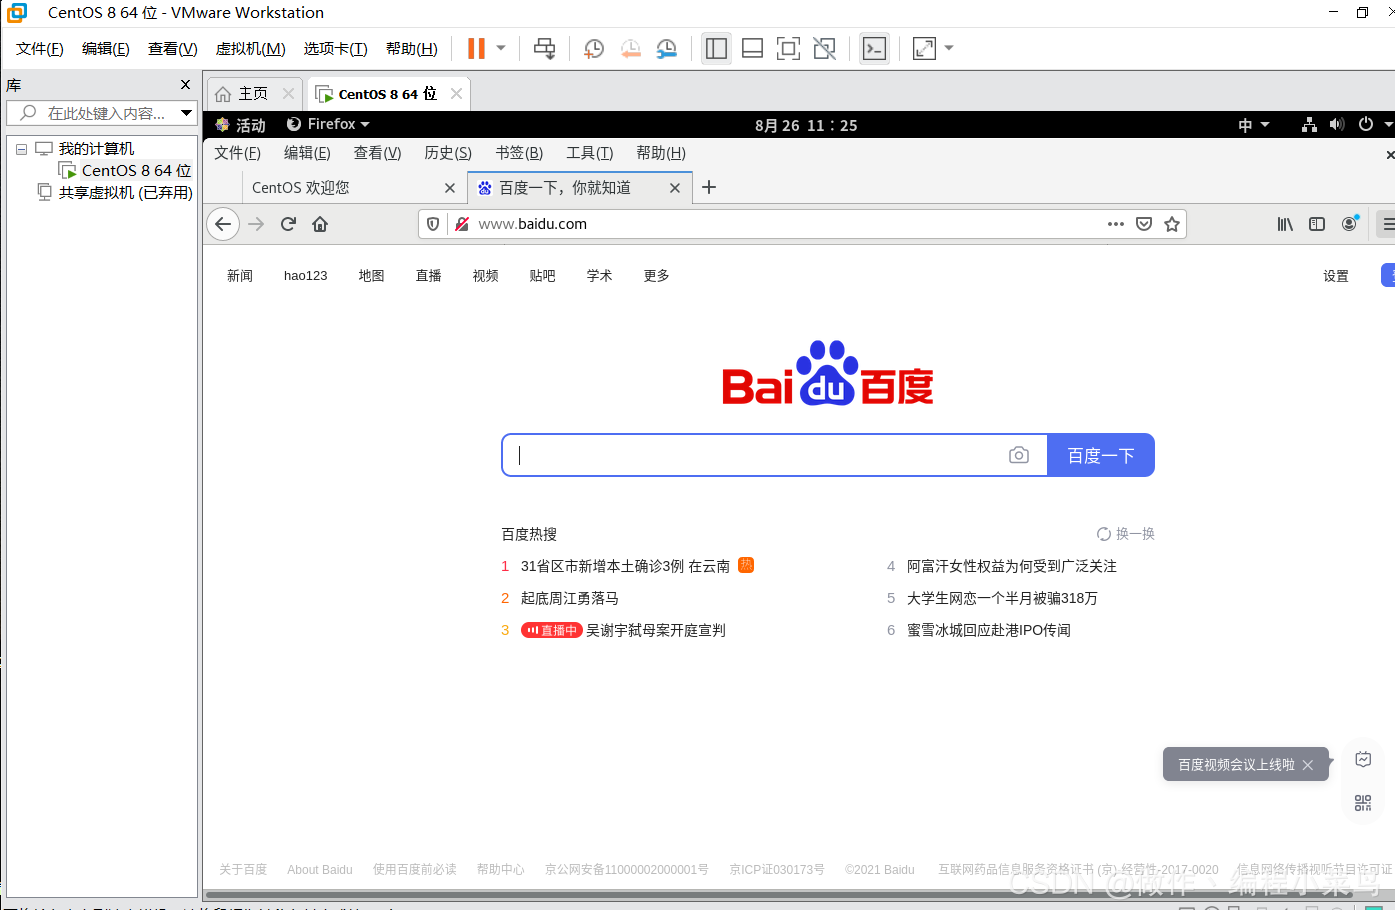Close the library panel

(185, 85)
